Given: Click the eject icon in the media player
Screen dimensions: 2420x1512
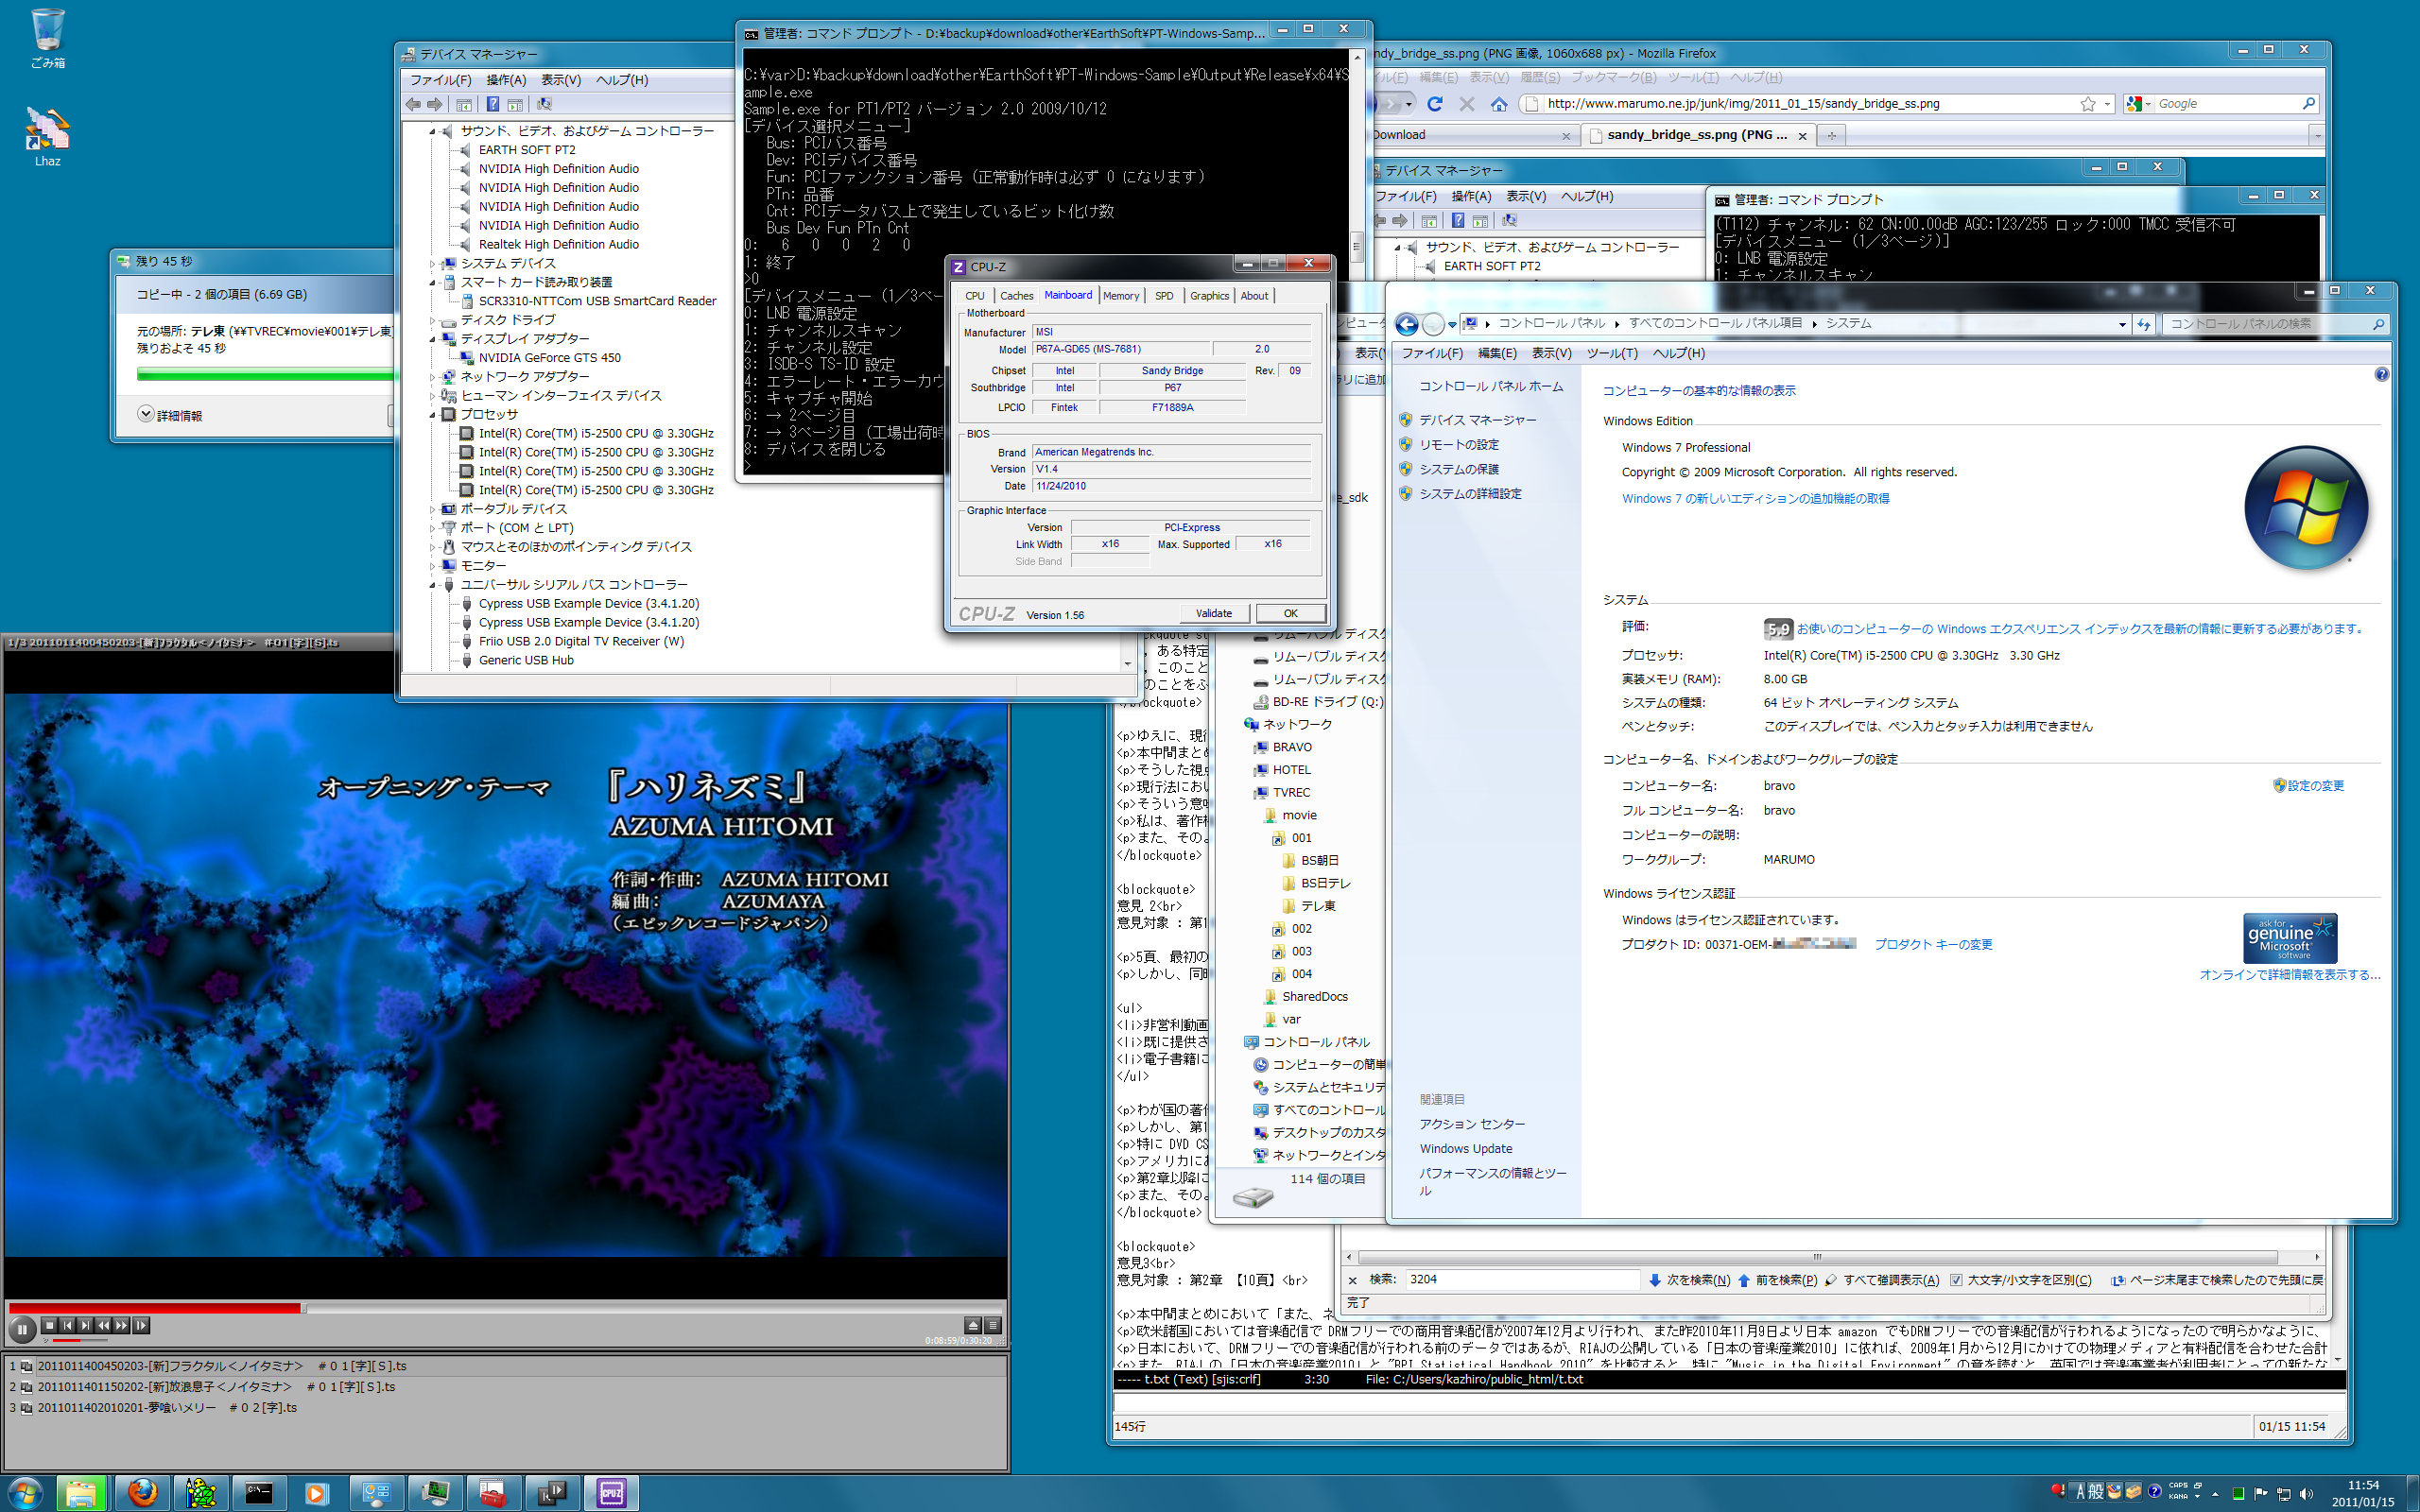Looking at the screenshot, I should click(972, 1325).
